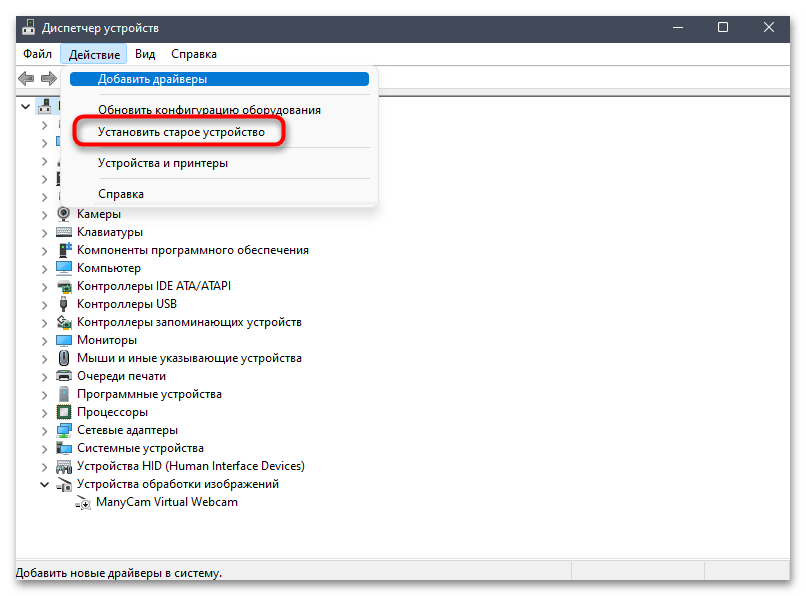Image resolution: width=806 pixels, height=596 pixels.
Task: Click the Устройства обработки изображений icon
Action: (64, 484)
